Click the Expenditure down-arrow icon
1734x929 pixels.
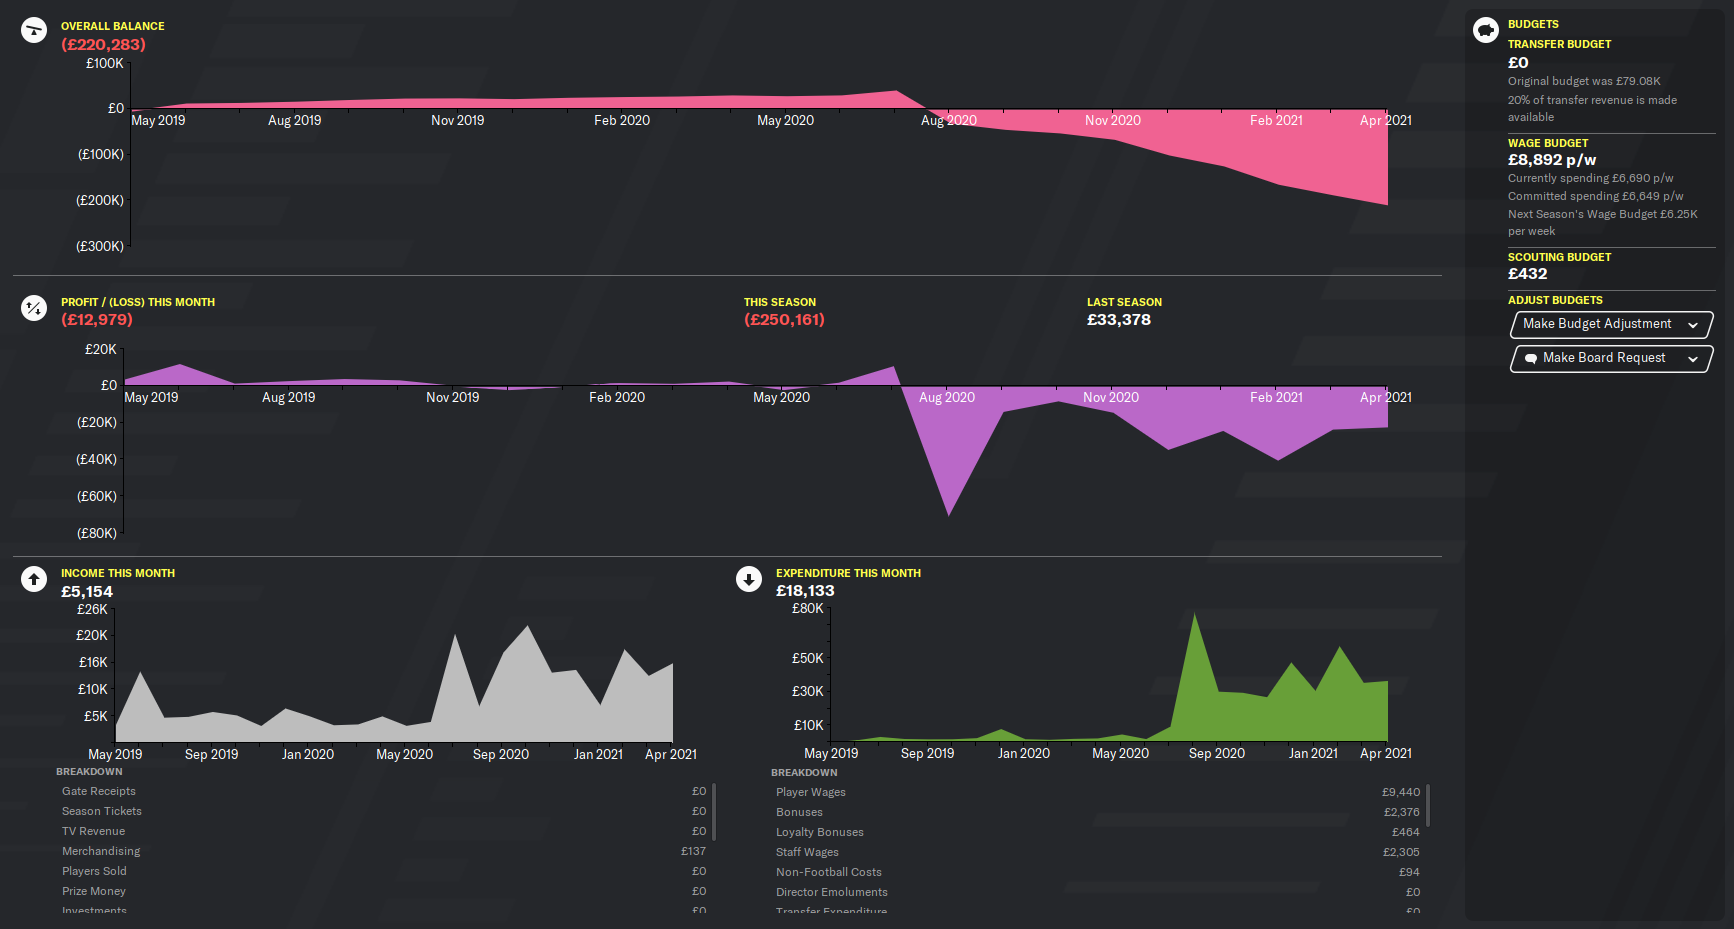pyautogui.click(x=749, y=579)
